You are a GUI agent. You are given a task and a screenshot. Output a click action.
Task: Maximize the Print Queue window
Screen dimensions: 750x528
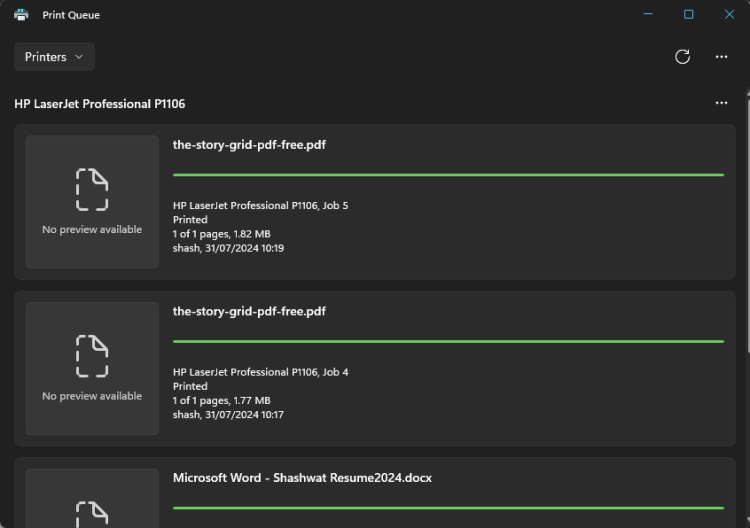pos(688,15)
